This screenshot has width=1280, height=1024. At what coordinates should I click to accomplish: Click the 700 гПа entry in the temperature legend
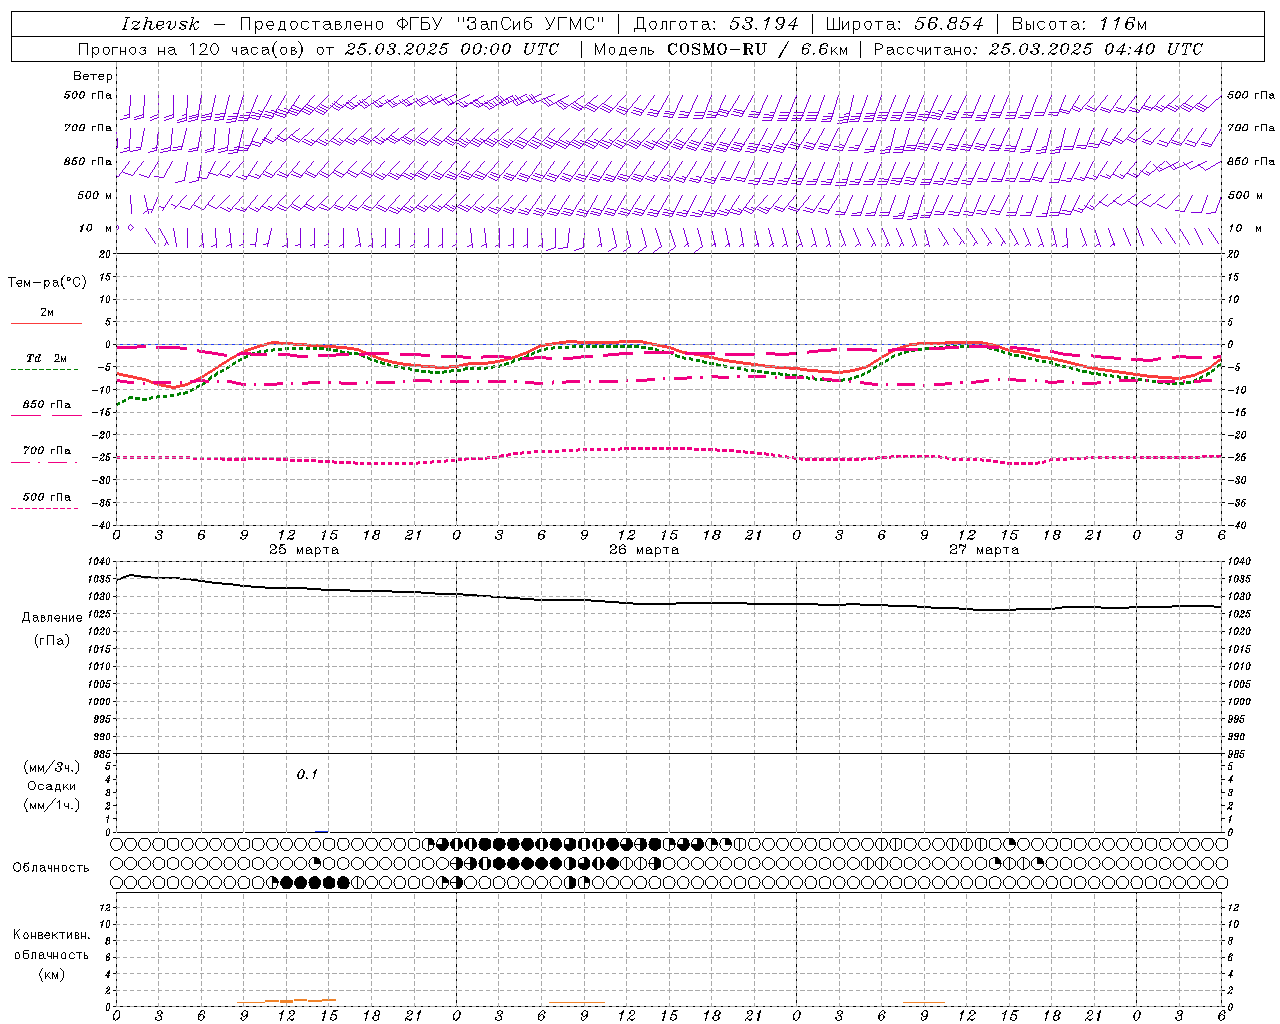pyautogui.click(x=47, y=451)
